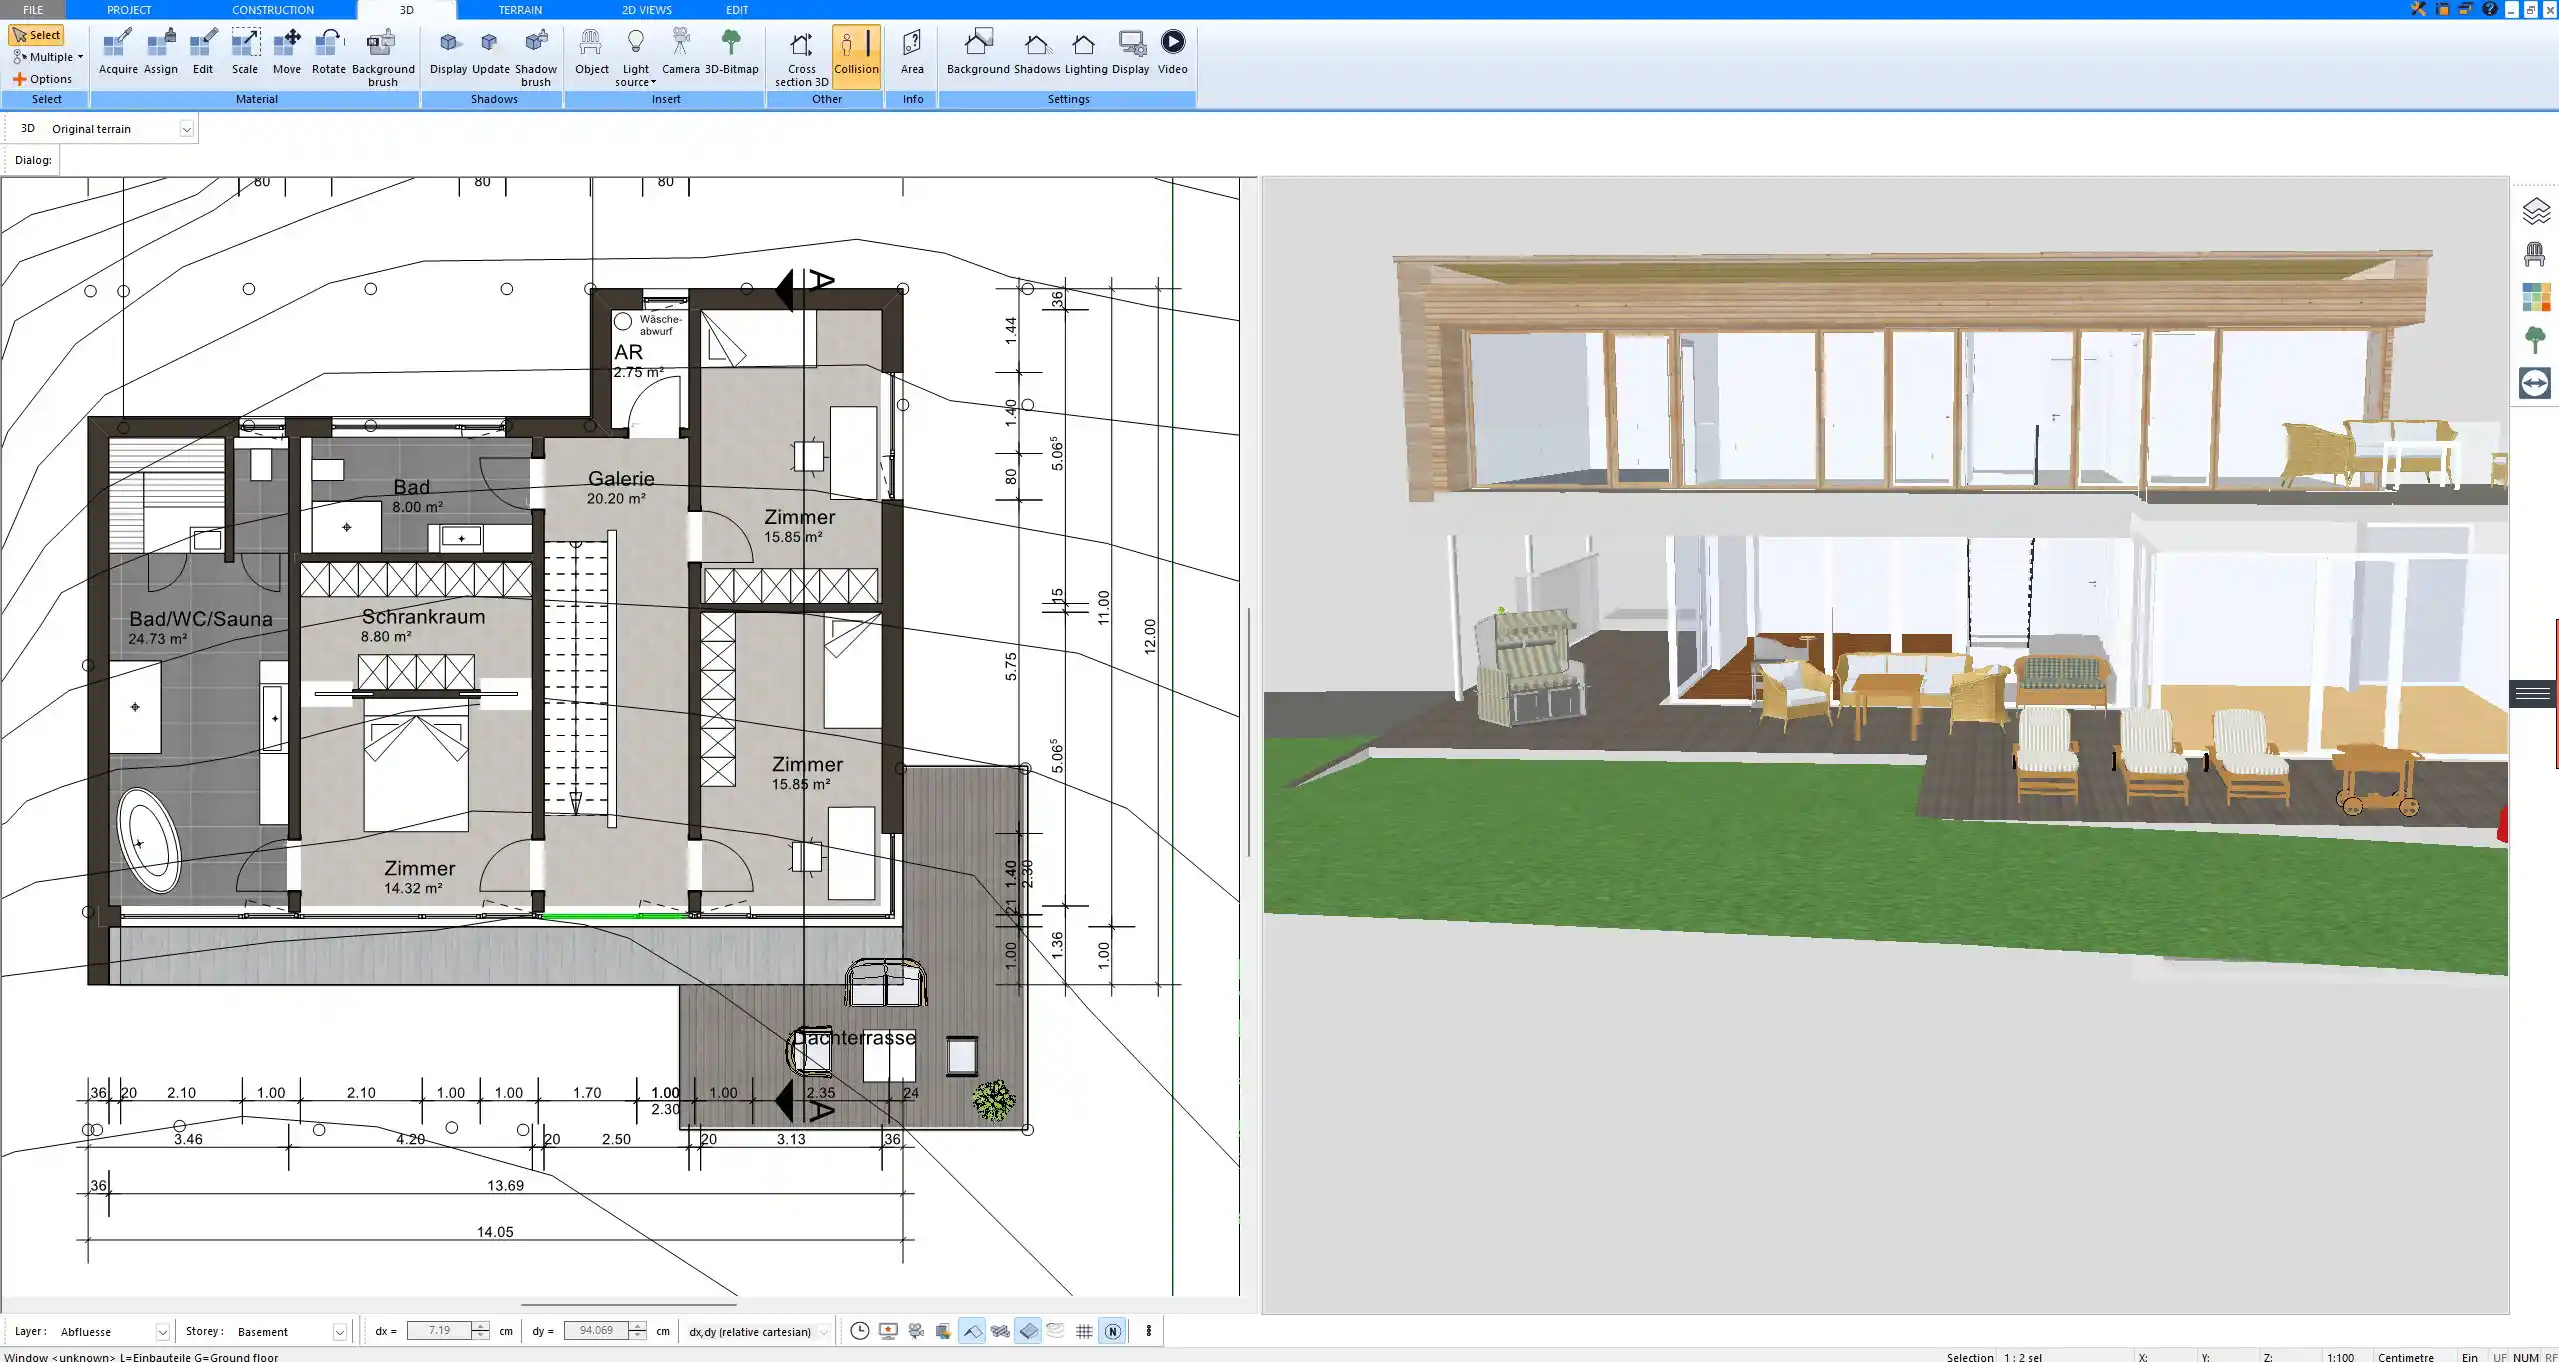Click the window layout icon in title bar
This screenshot has width=2559, height=1362.
coord(2443,9)
